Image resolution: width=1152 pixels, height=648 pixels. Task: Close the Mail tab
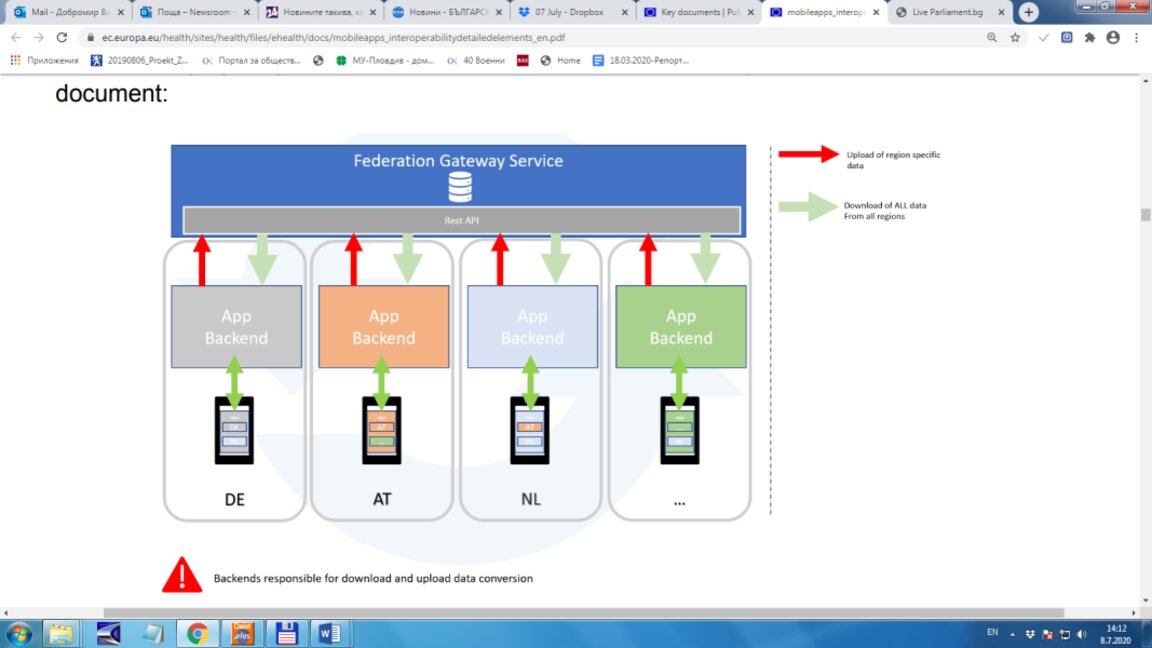click(120, 12)
